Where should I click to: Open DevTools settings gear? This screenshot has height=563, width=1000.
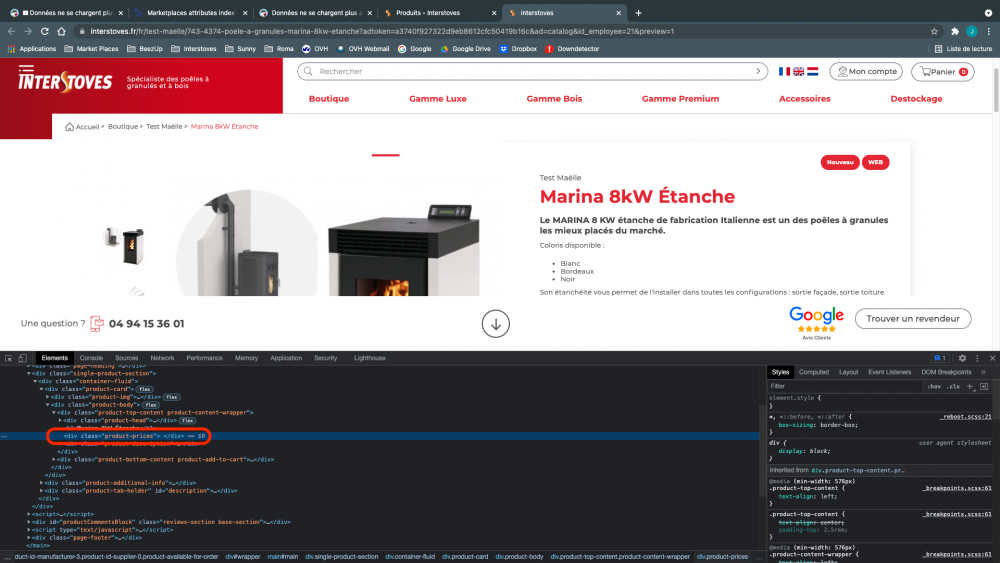(962, 358)
